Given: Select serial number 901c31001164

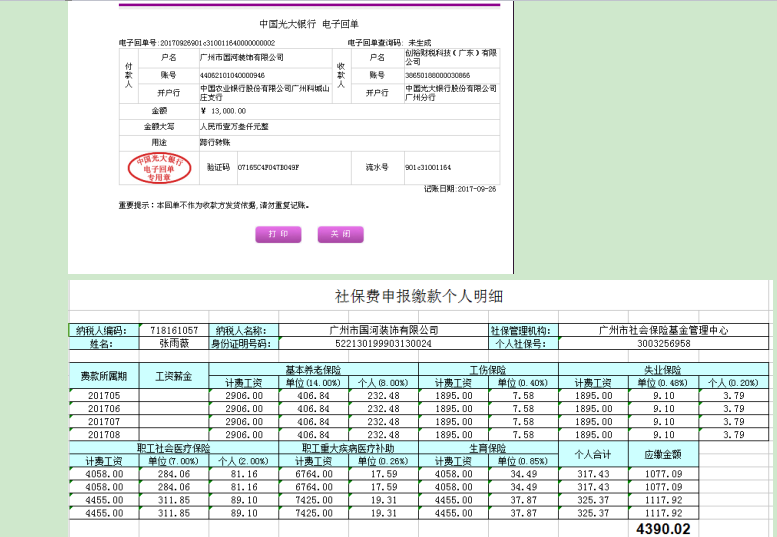Looking at the screenshot, I should tap(428, 167).
